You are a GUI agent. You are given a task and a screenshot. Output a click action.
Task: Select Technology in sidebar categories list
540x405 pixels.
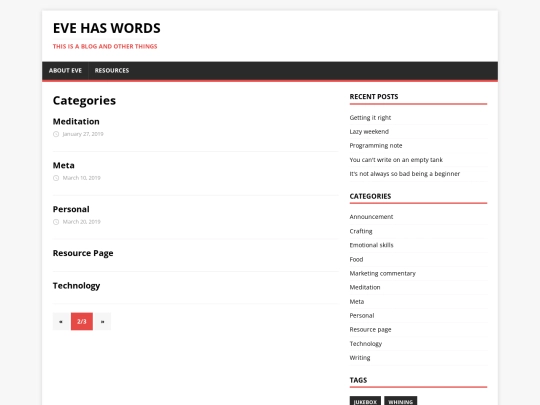tap(366, 344)
